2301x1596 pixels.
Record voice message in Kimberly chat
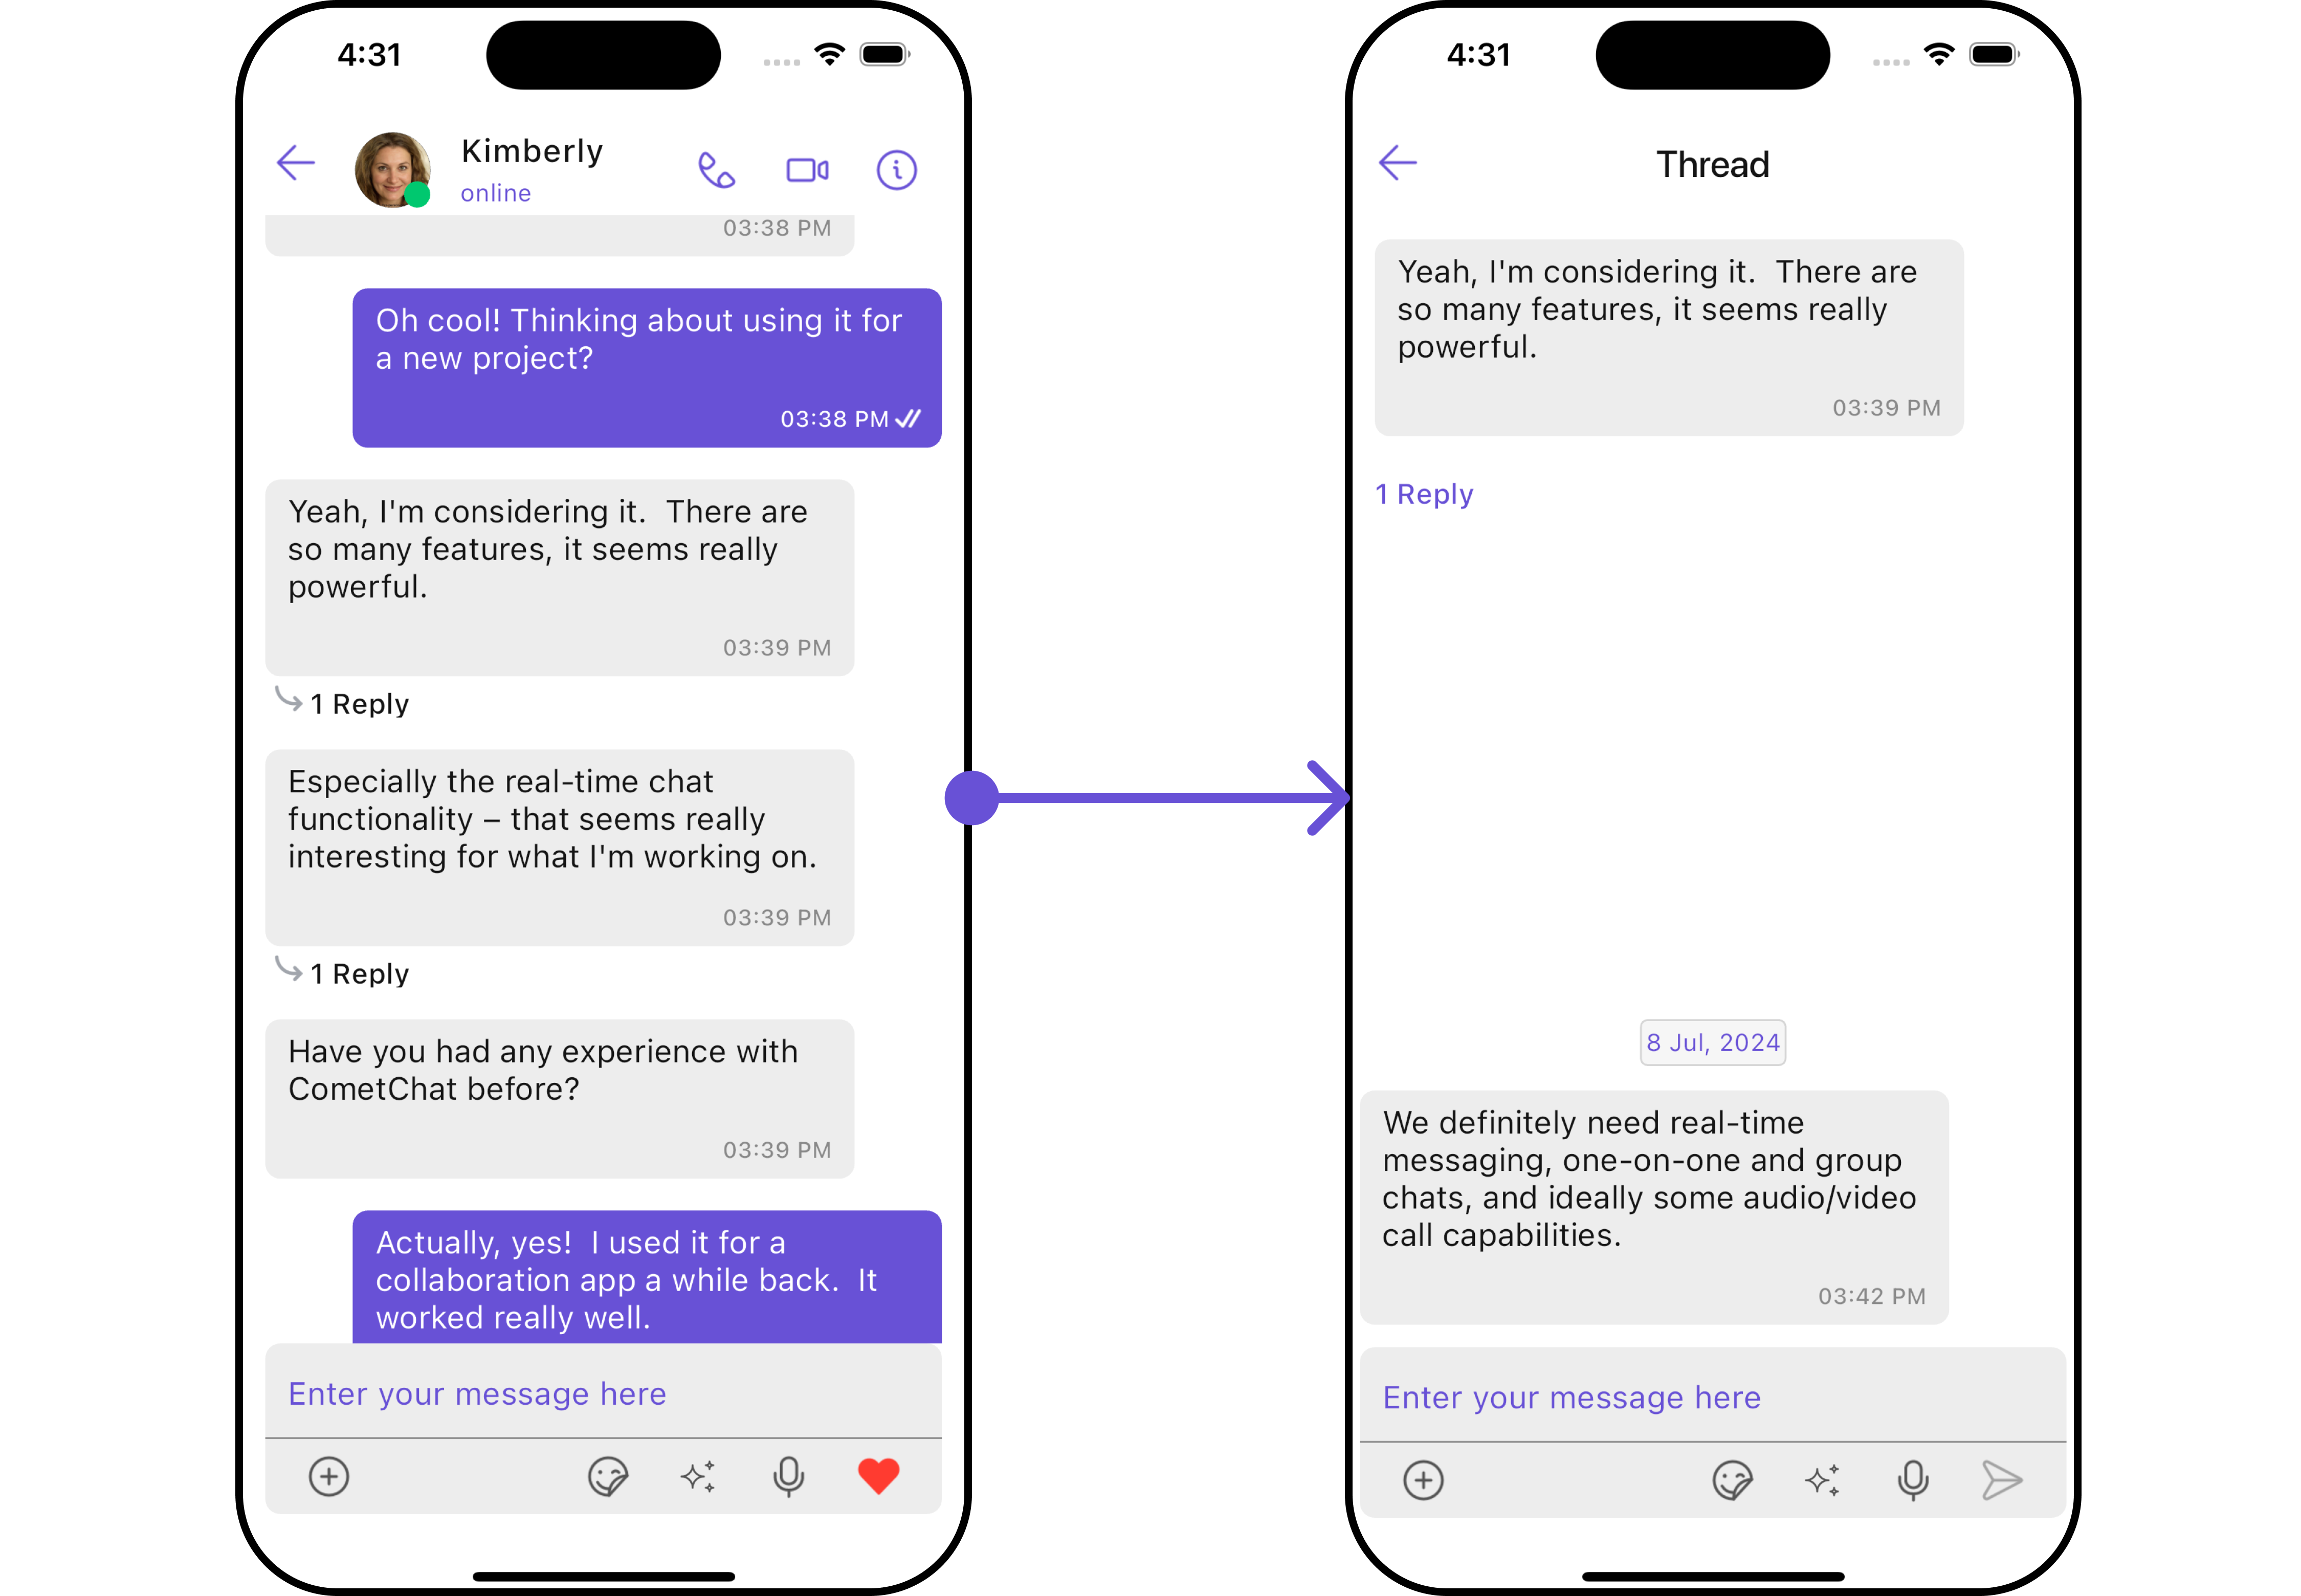[x=788, y=1476]
